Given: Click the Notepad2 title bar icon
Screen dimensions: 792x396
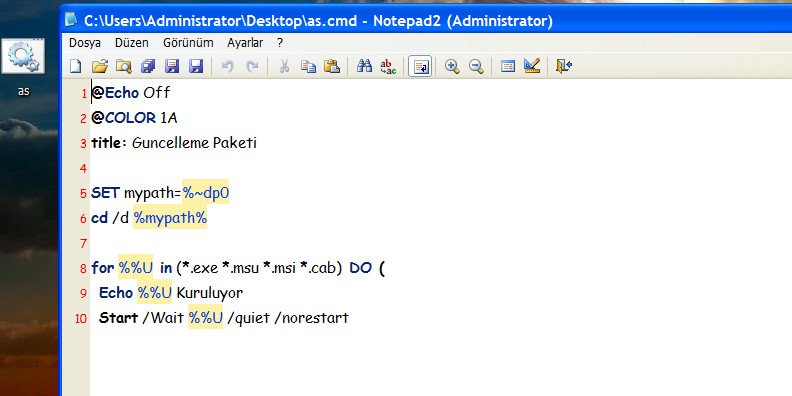Looking at the screenshot, I should 71,20.
